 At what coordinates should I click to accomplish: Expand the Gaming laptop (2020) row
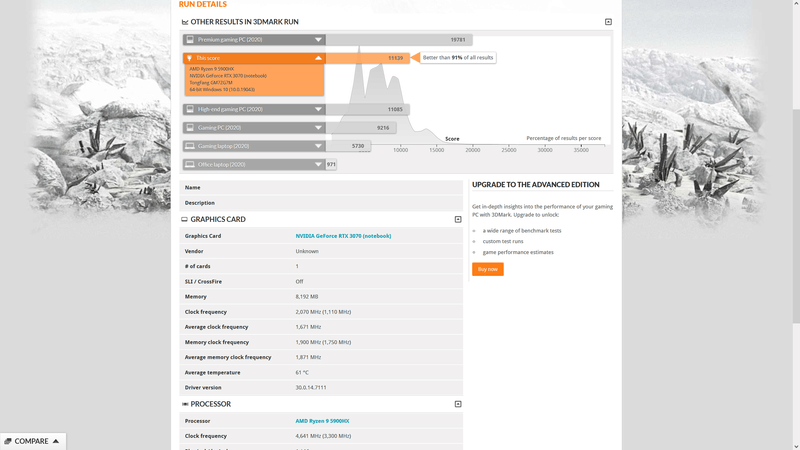click(x=318, y=146)
